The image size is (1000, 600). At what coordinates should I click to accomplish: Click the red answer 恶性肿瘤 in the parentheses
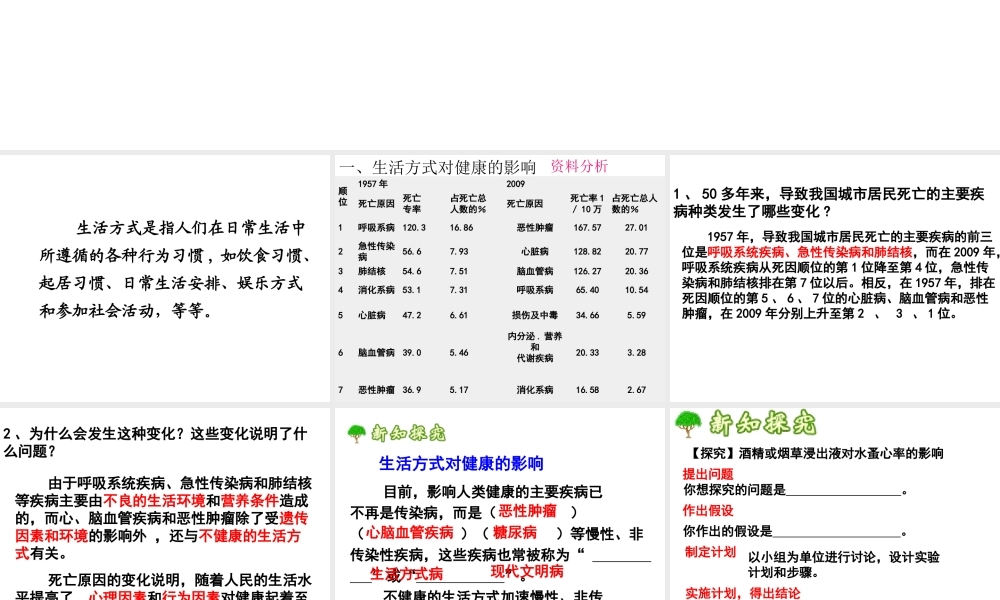[527, 511]
